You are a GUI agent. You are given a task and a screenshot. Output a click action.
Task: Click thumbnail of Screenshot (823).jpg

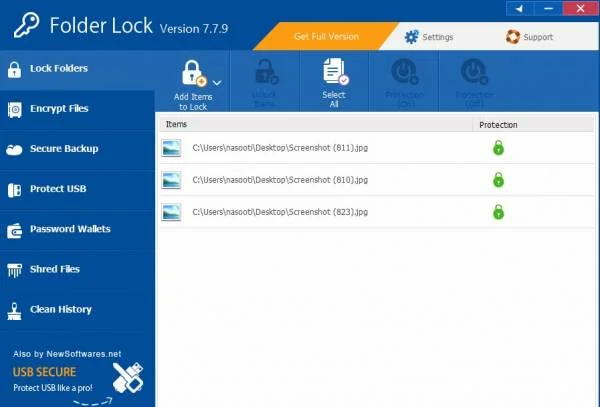[171, 212]
